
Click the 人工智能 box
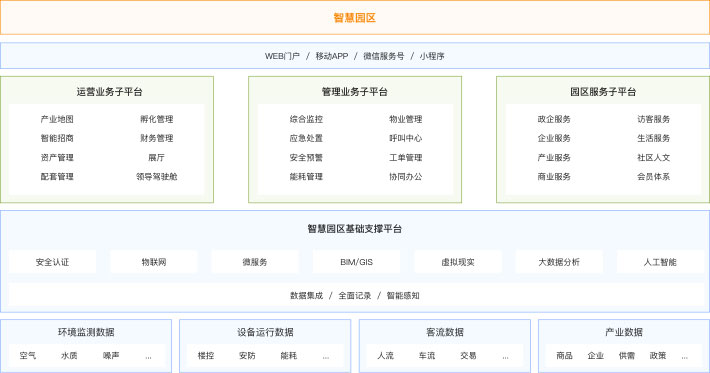(x=660, y=262)
